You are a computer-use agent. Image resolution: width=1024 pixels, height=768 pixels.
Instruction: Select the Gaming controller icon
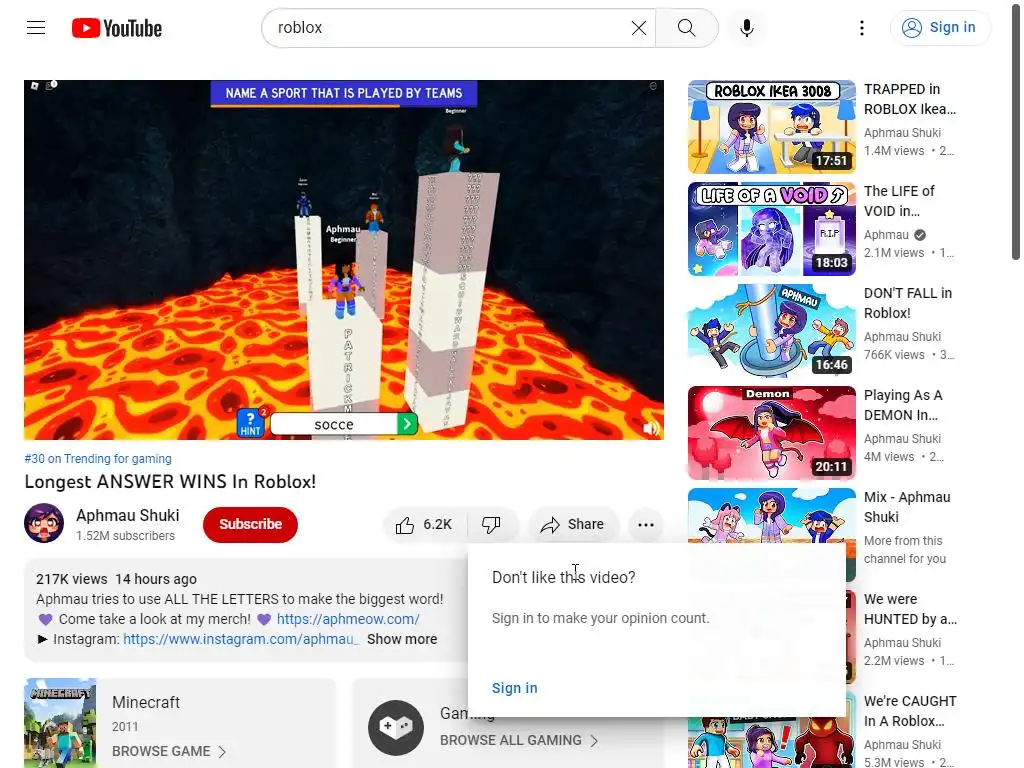(396, 728)
